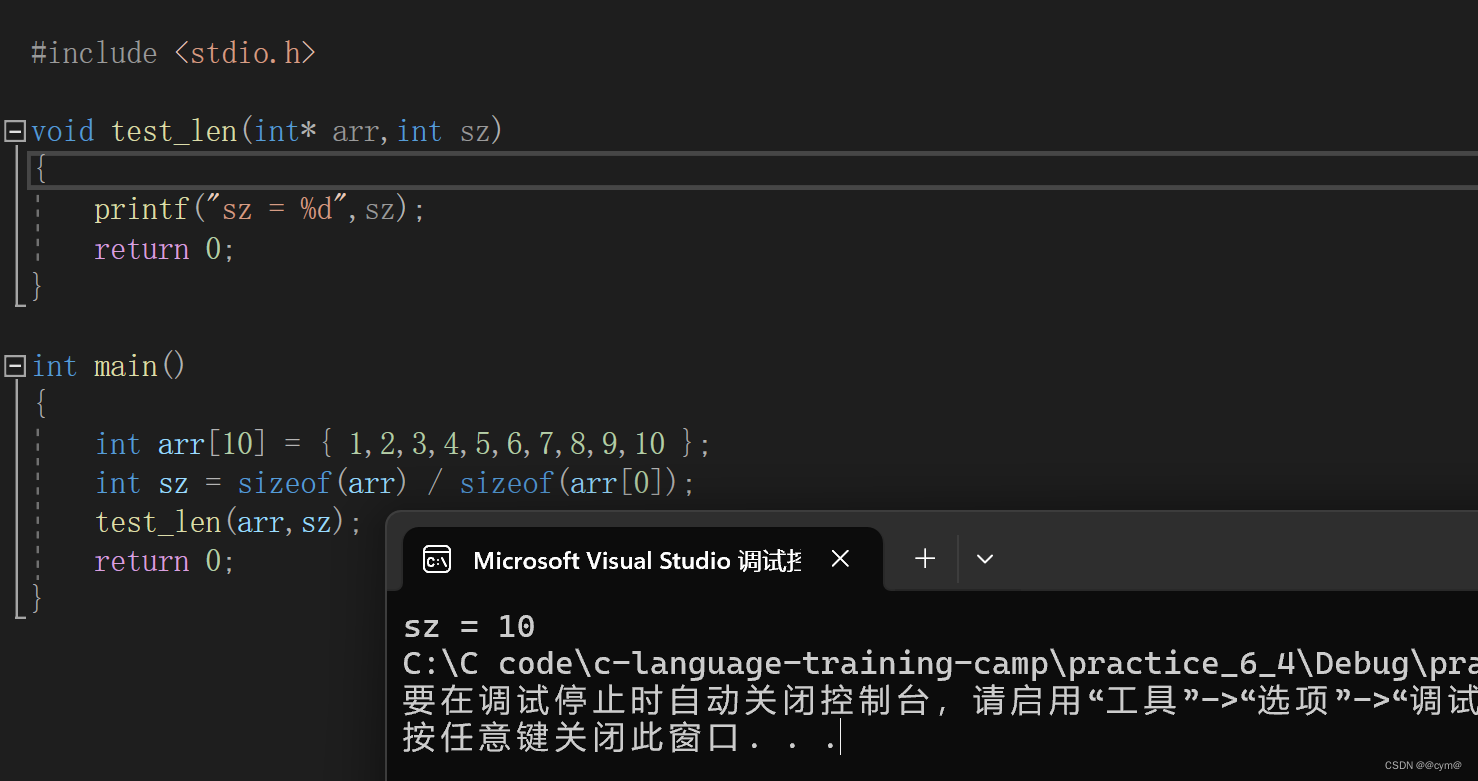Click the test_len(arr,sz) call line
This screenshot has height=781, width=1478.
pos(229,522)
